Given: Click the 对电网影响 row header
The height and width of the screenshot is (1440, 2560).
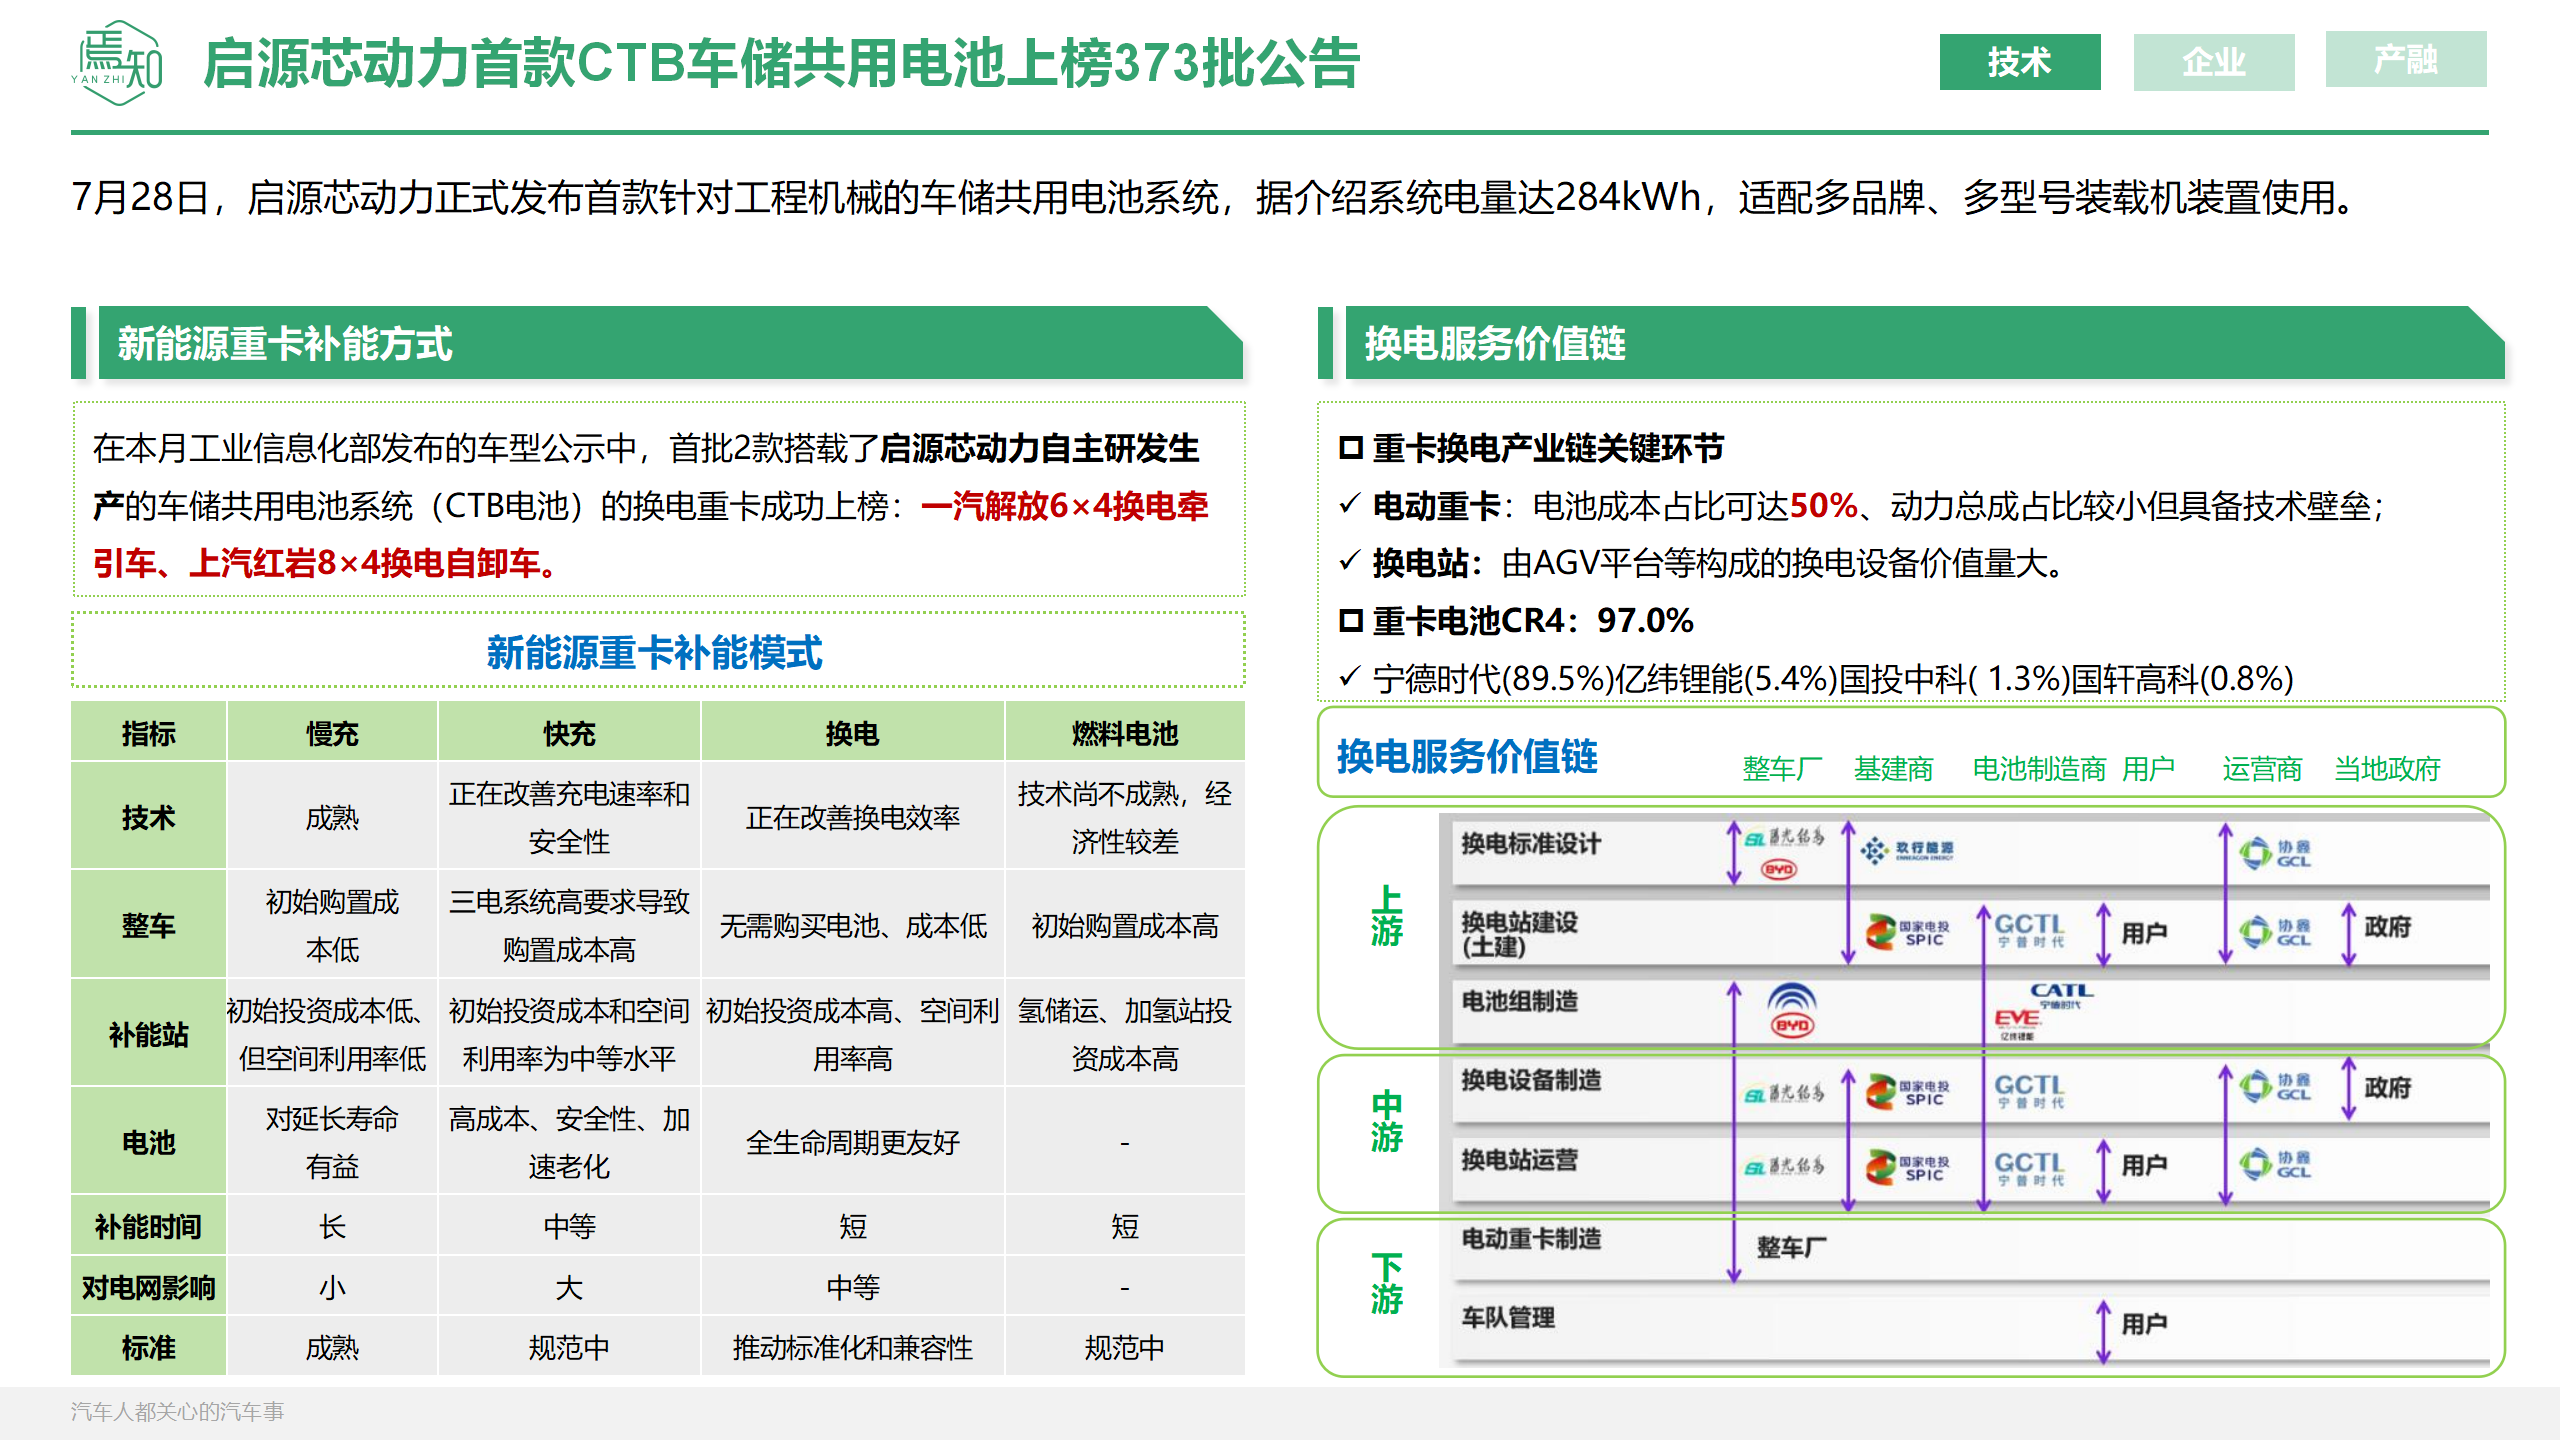Looking at the screenshot, I should pos(148,1287).
